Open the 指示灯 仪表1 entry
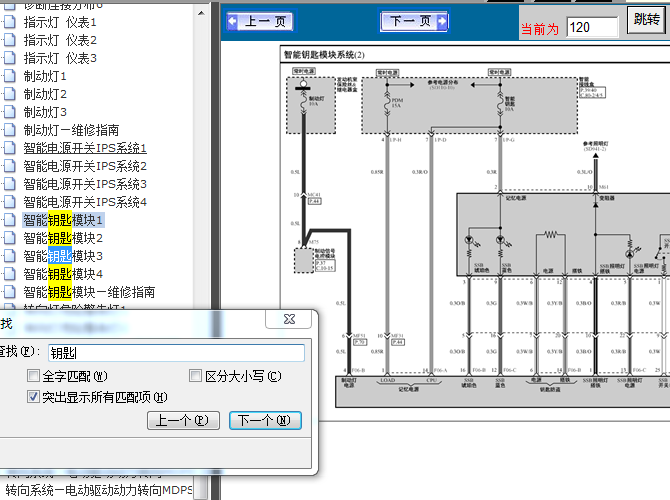The image size is (670, 500). (x=60, y=22)
